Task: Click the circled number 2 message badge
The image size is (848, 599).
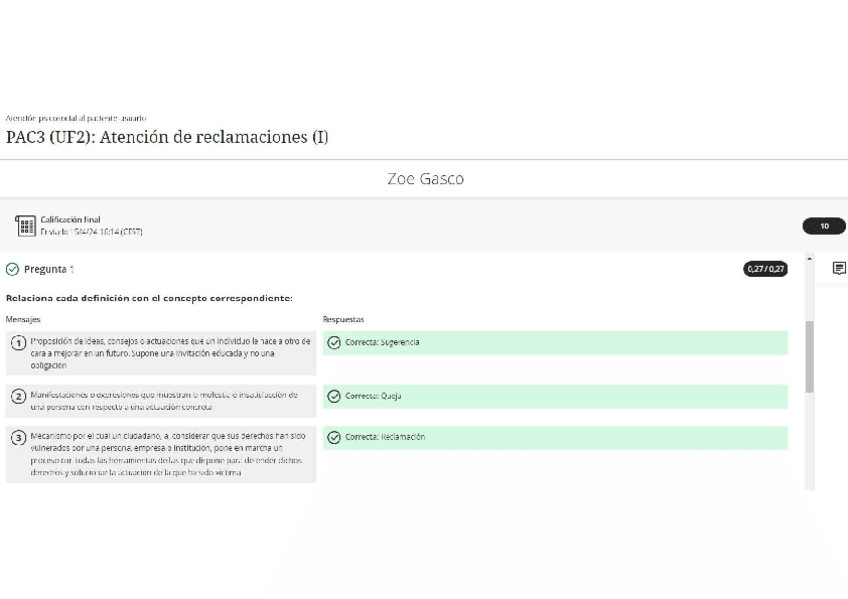Action: [18, 396]
